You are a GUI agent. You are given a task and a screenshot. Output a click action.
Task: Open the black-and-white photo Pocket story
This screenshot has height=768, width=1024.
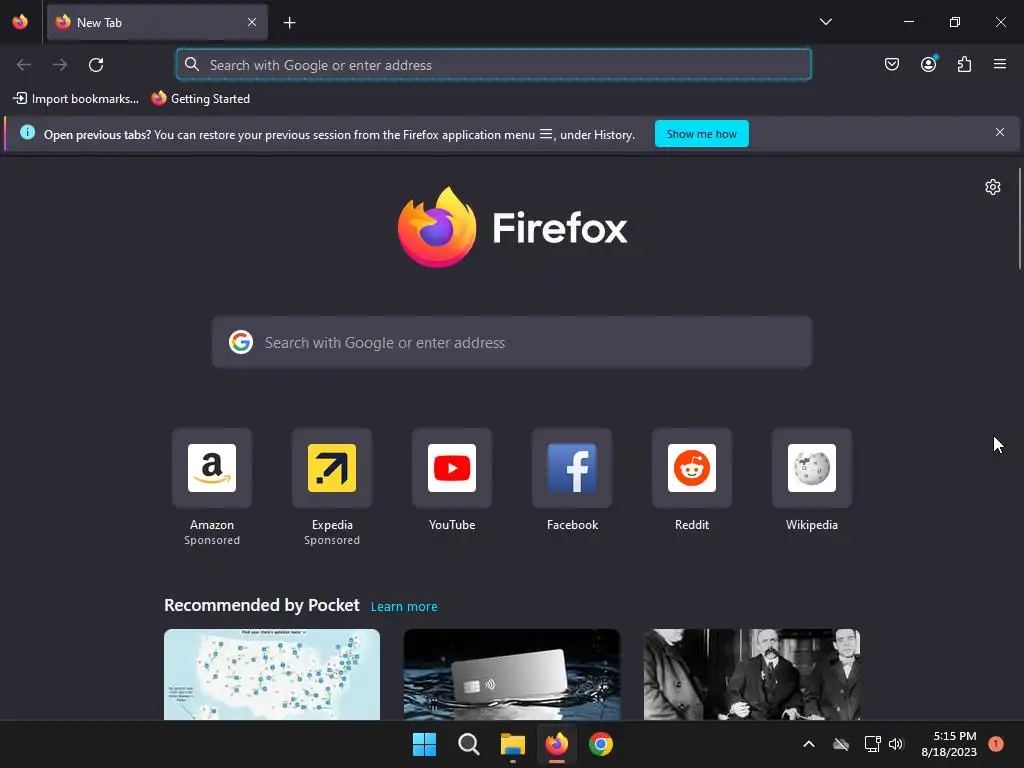pos(752,675)
